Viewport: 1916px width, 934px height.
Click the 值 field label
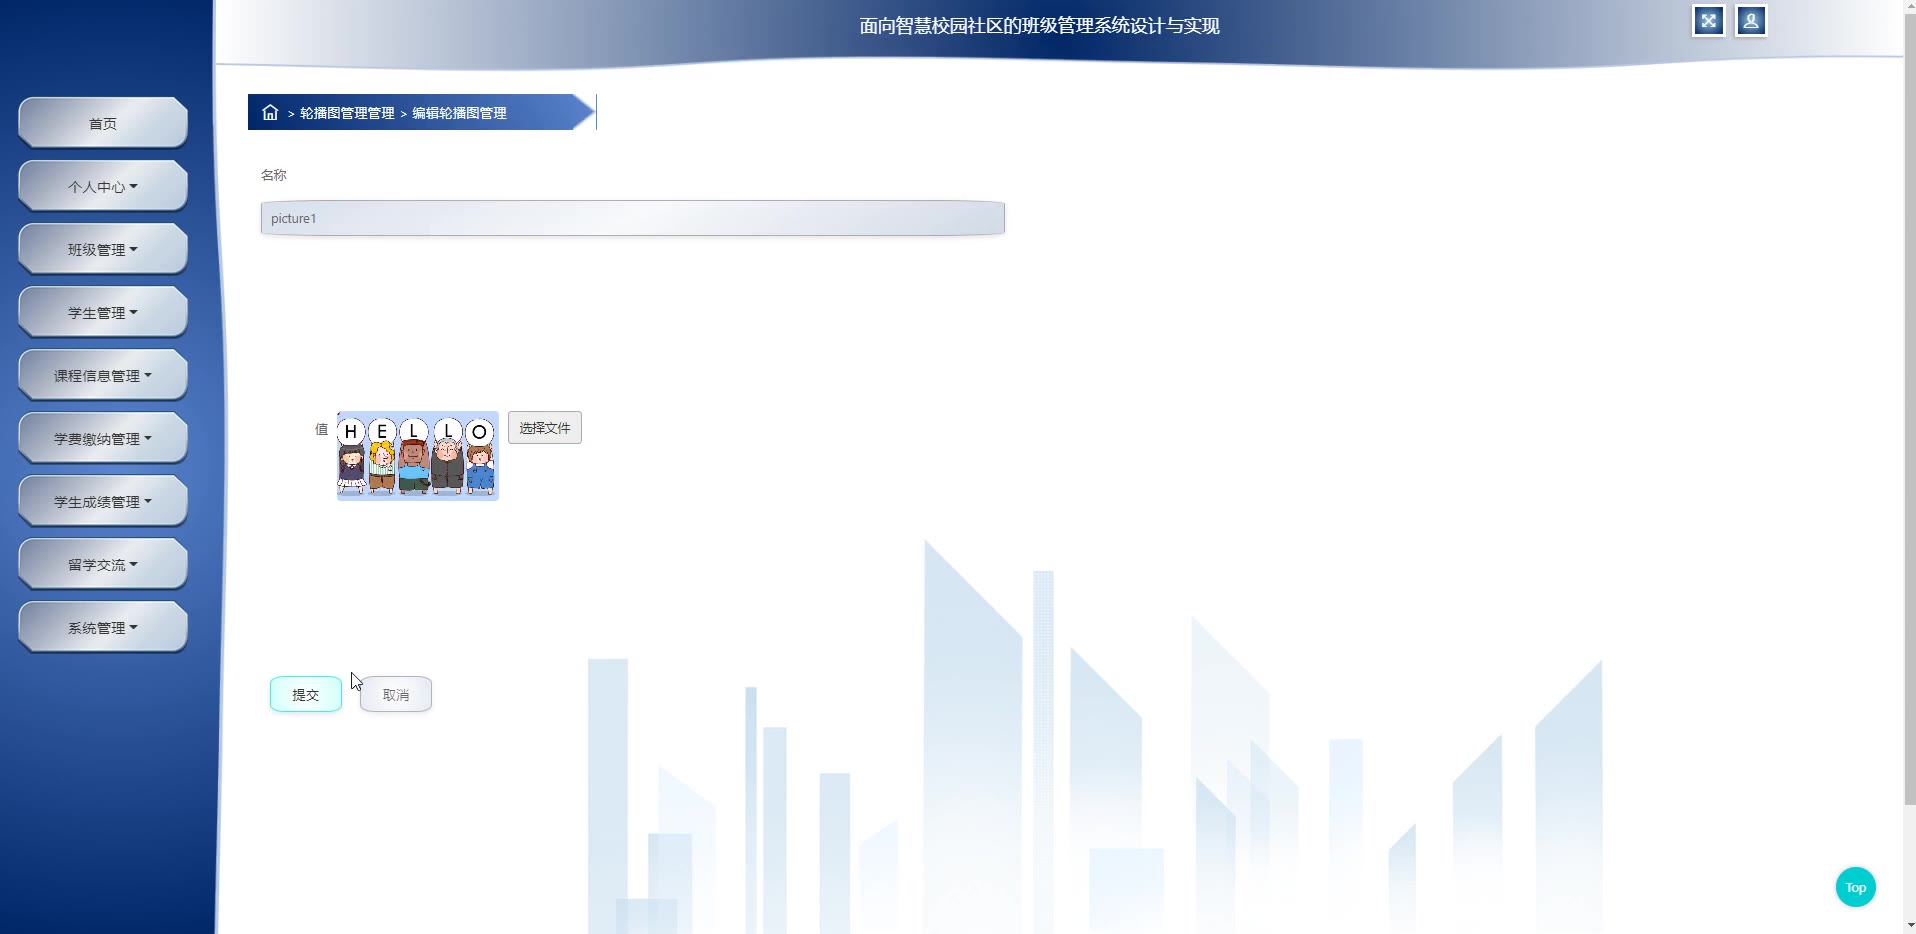(x=321, y=429)
